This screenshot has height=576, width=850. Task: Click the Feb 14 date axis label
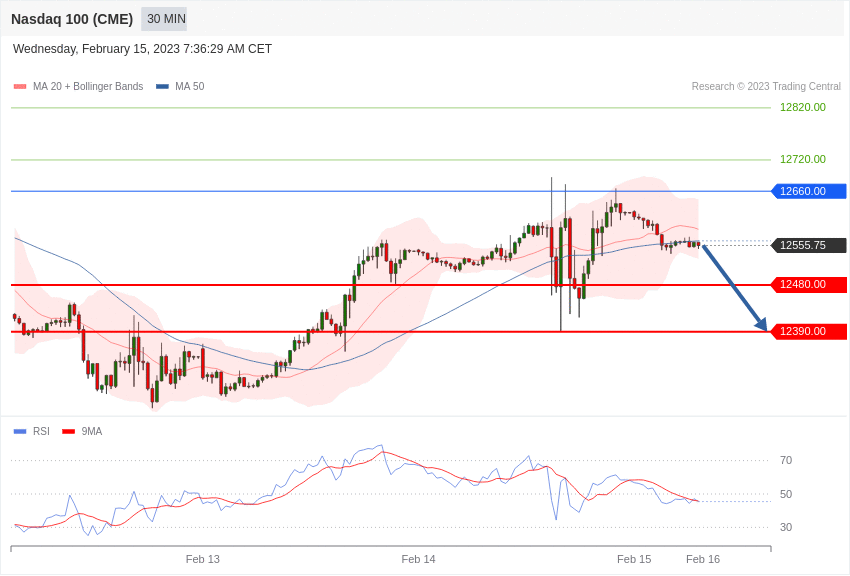pyautogui.click(x=418, y=559)
